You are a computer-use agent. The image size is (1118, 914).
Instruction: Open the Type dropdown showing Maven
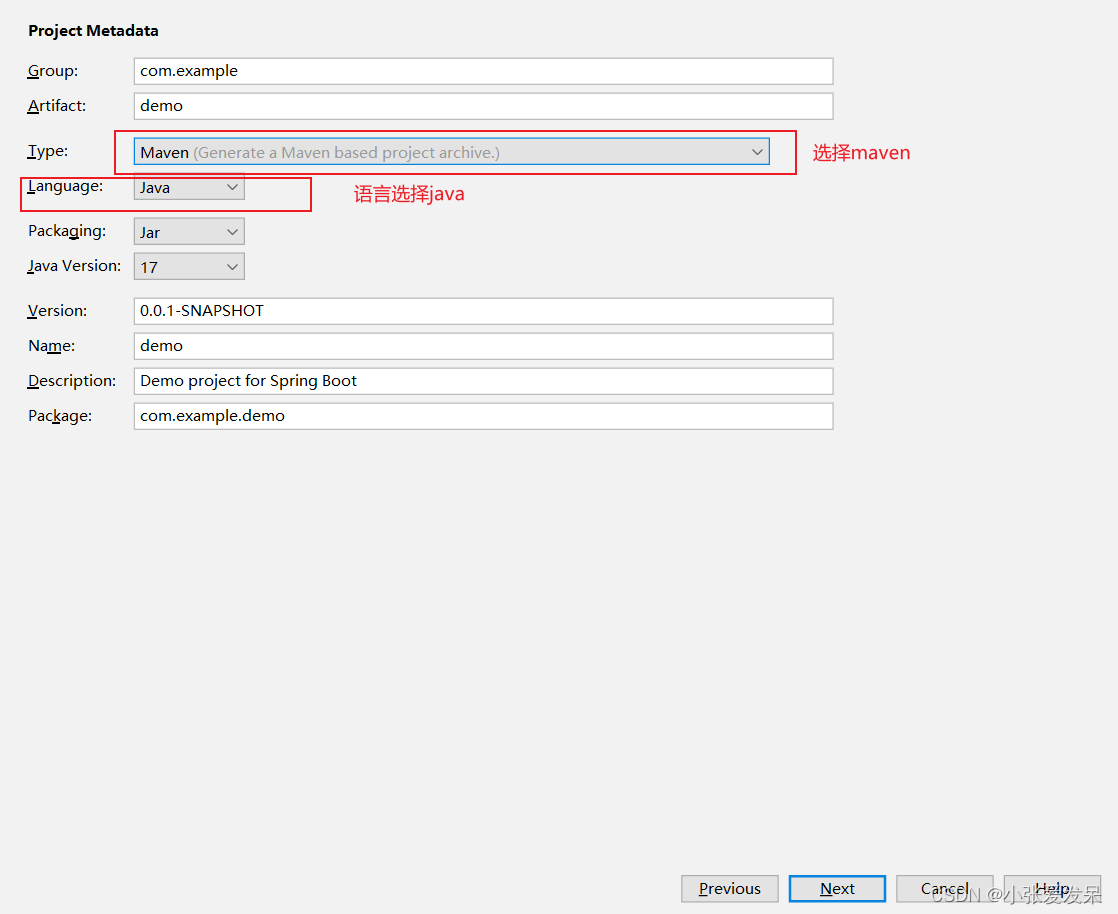450,151
